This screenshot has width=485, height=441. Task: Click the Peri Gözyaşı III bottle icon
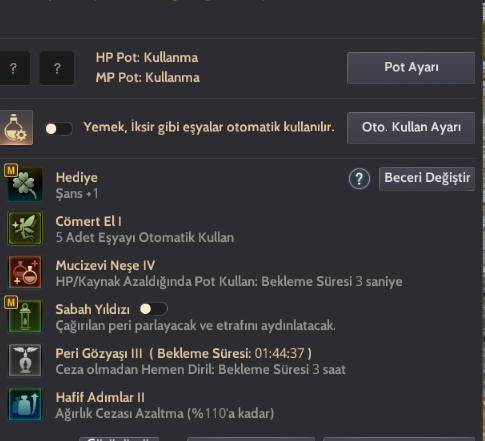pos(25,360)
